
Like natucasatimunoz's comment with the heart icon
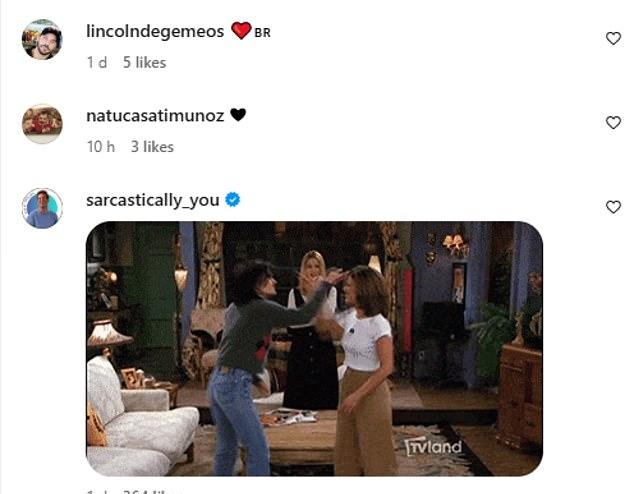[x=613, y=122]
